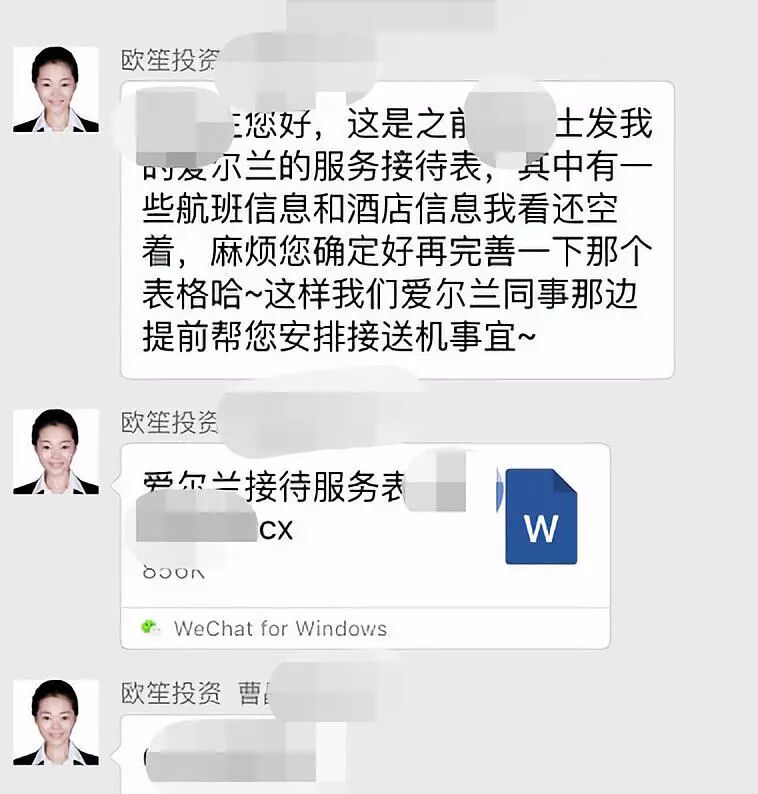Select the text message ending with 接送机事宜~

pyautogui.click(x=397, y=230)
